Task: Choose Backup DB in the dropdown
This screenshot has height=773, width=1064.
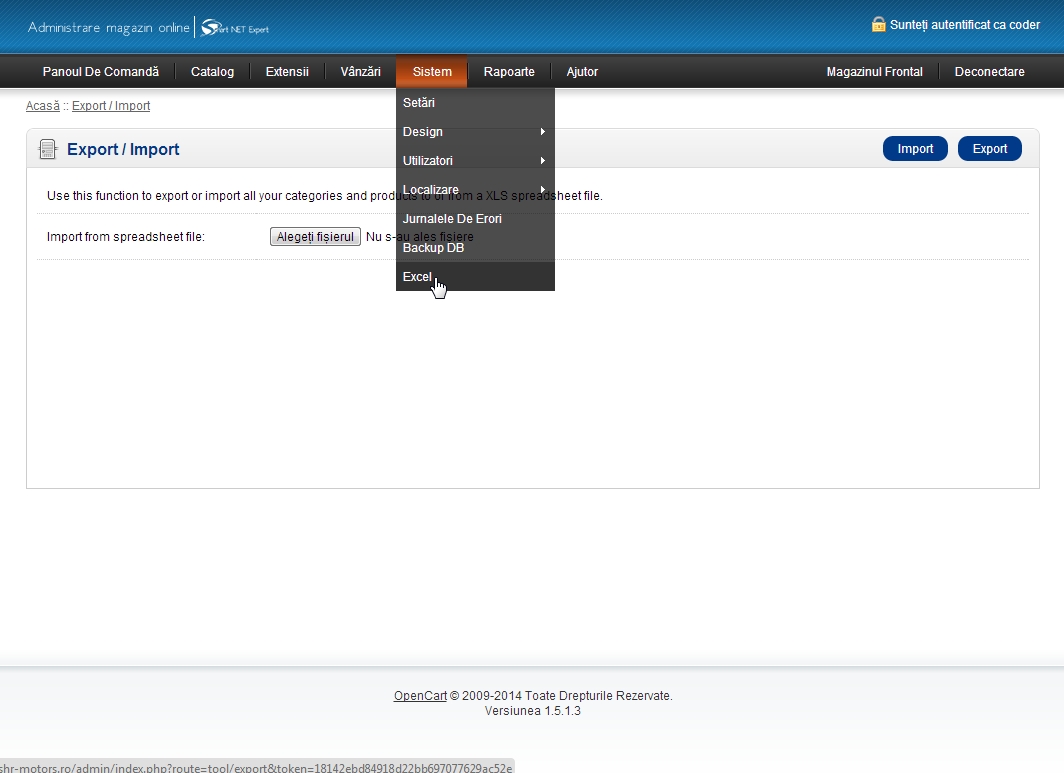Action: coord(433,248)
